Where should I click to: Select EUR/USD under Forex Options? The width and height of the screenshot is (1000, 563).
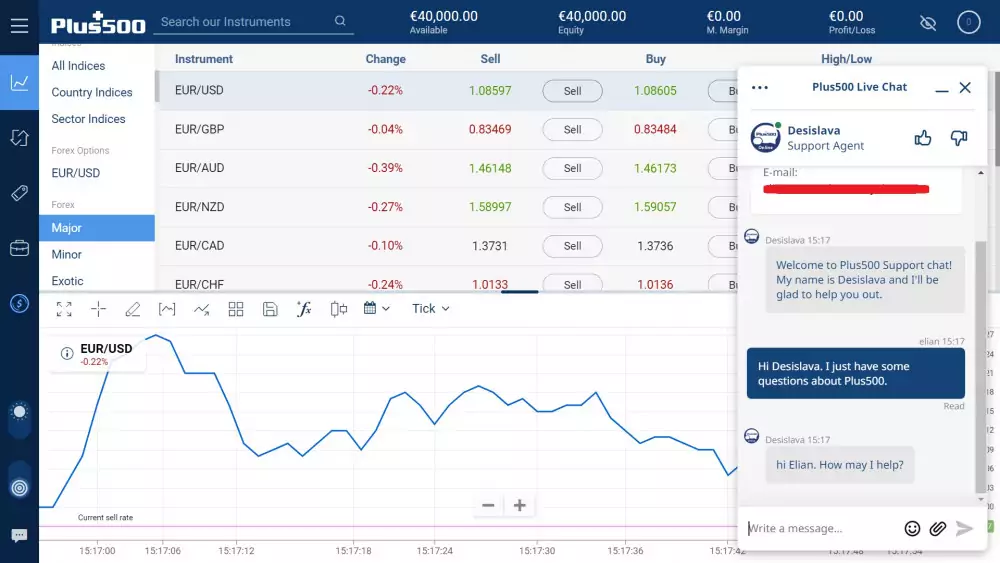coord(76,173)
